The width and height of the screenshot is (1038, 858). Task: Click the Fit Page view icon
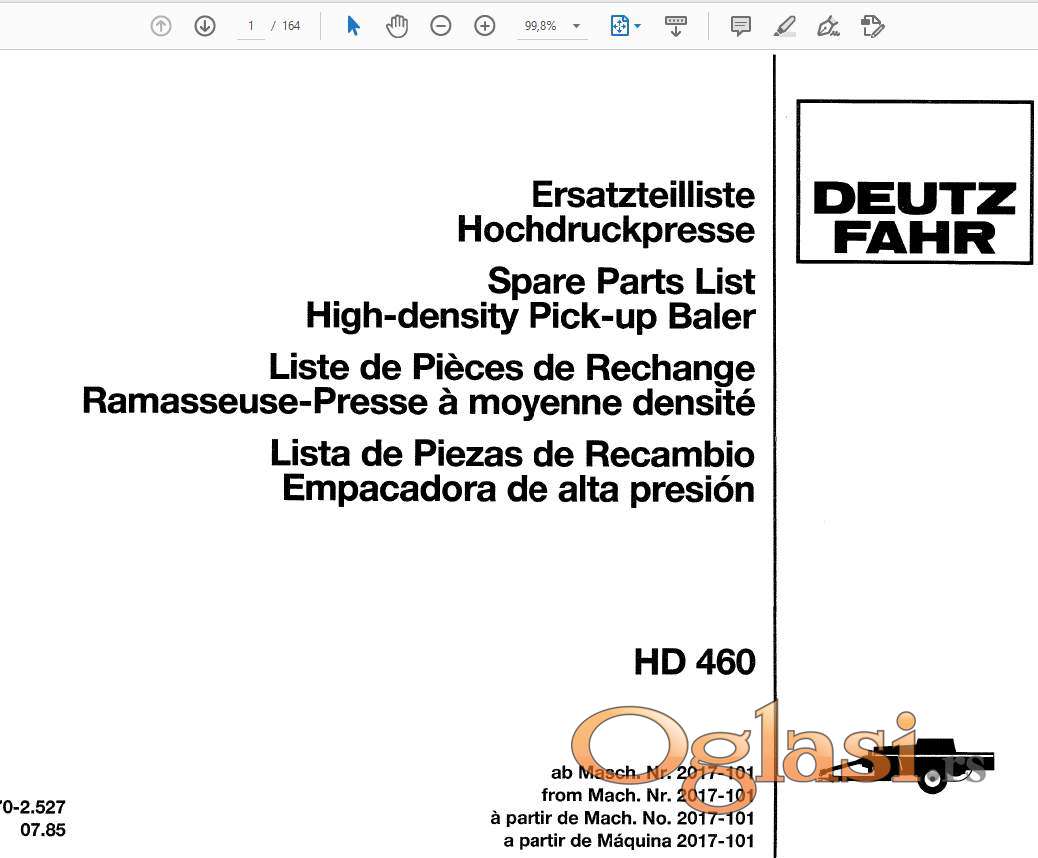pyautogui.click(x=620, y=26)
